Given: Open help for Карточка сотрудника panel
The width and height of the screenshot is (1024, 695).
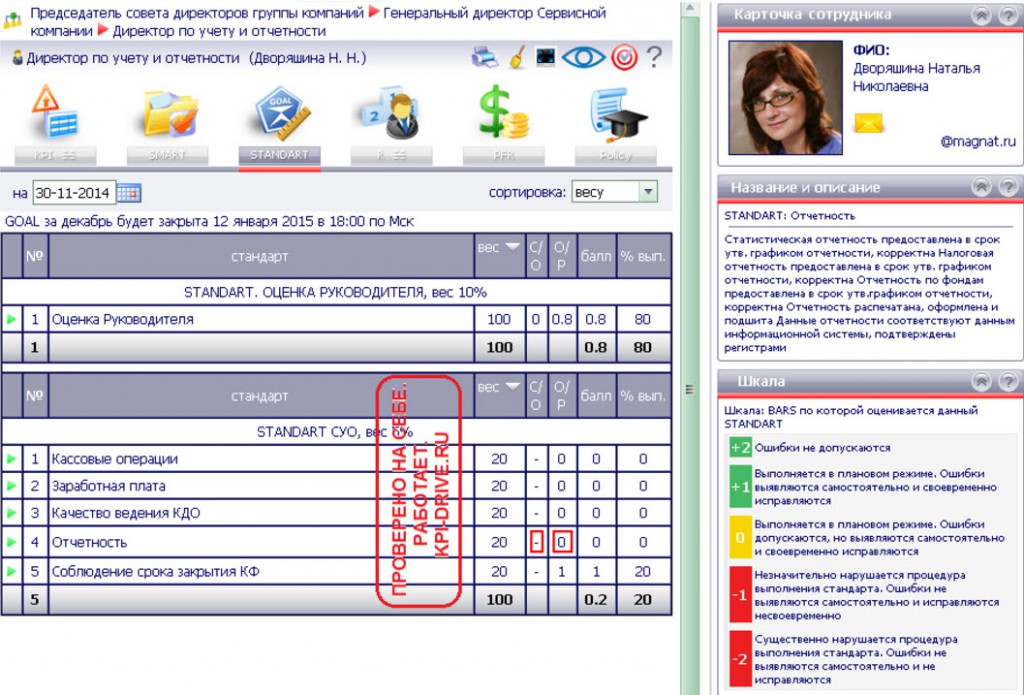Looking at the screenshot, I should click(x=1008, y=15).
